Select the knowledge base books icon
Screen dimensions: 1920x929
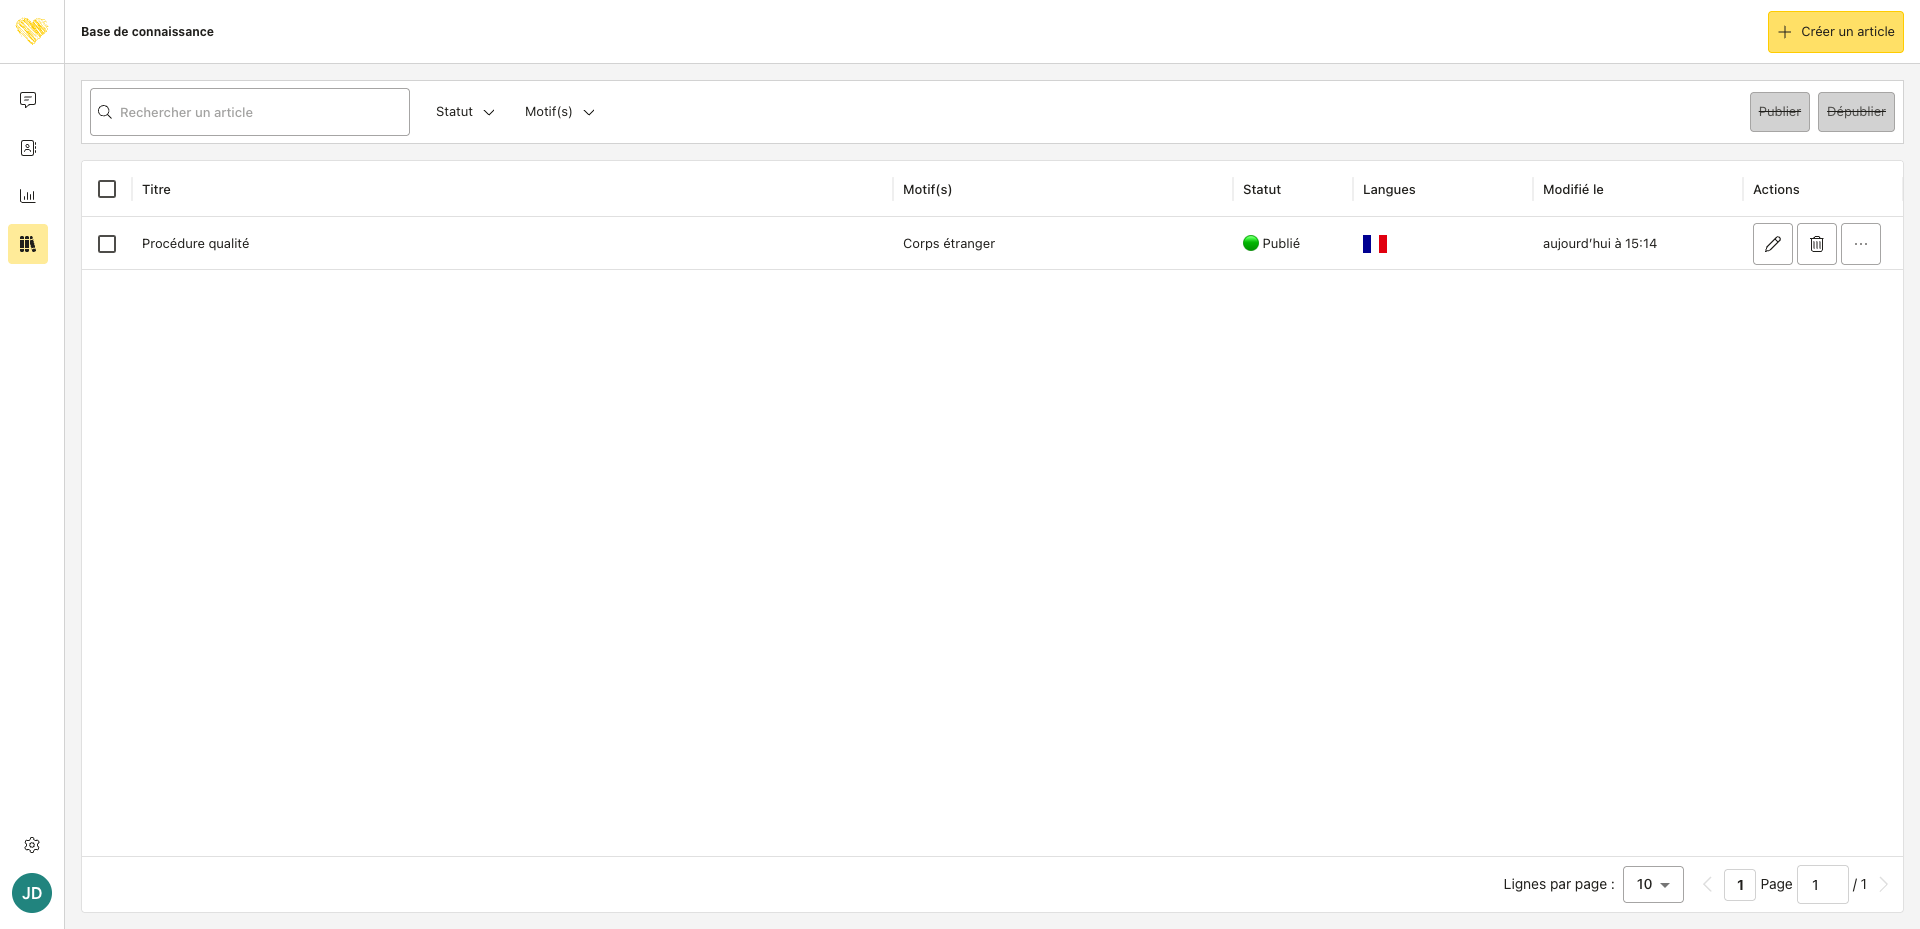28,244
